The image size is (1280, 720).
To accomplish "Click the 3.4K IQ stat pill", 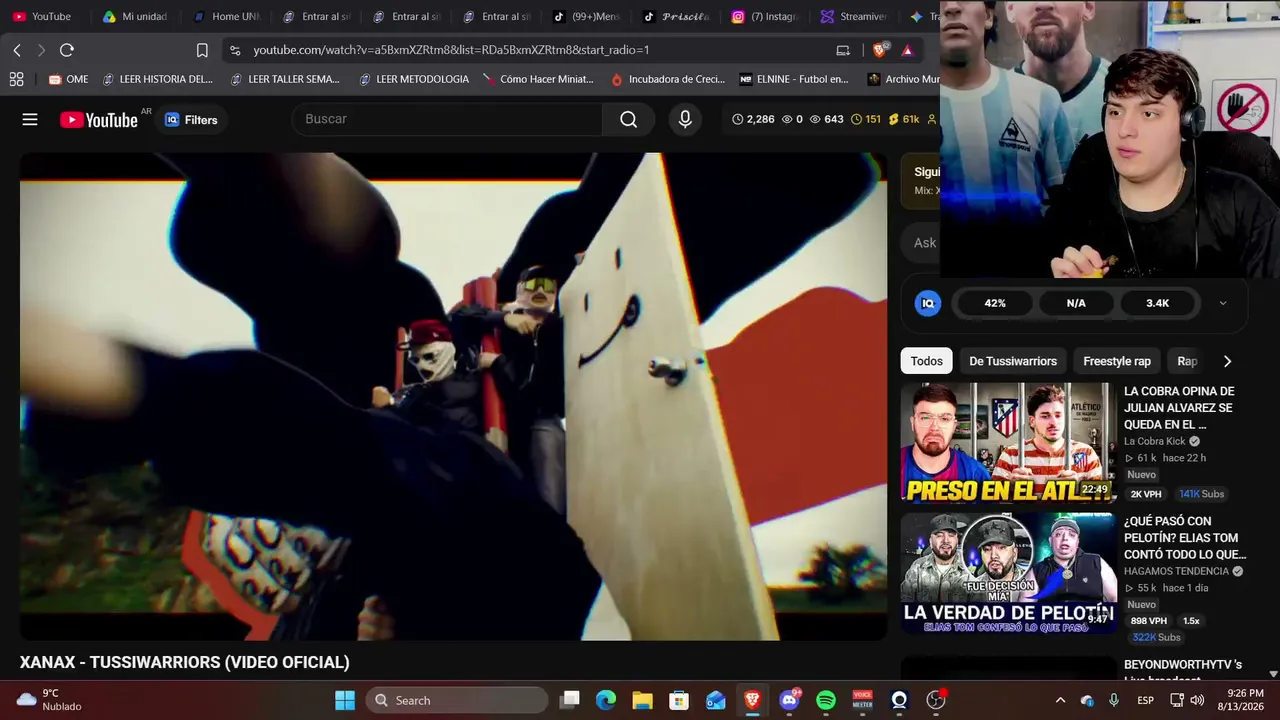I will [x=1157, y=303].
